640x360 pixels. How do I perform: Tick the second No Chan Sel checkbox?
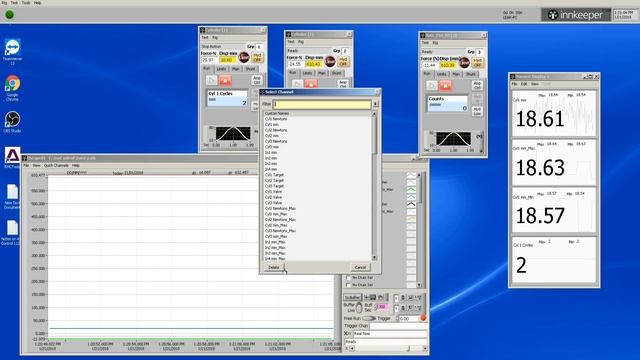click(348, 284)
